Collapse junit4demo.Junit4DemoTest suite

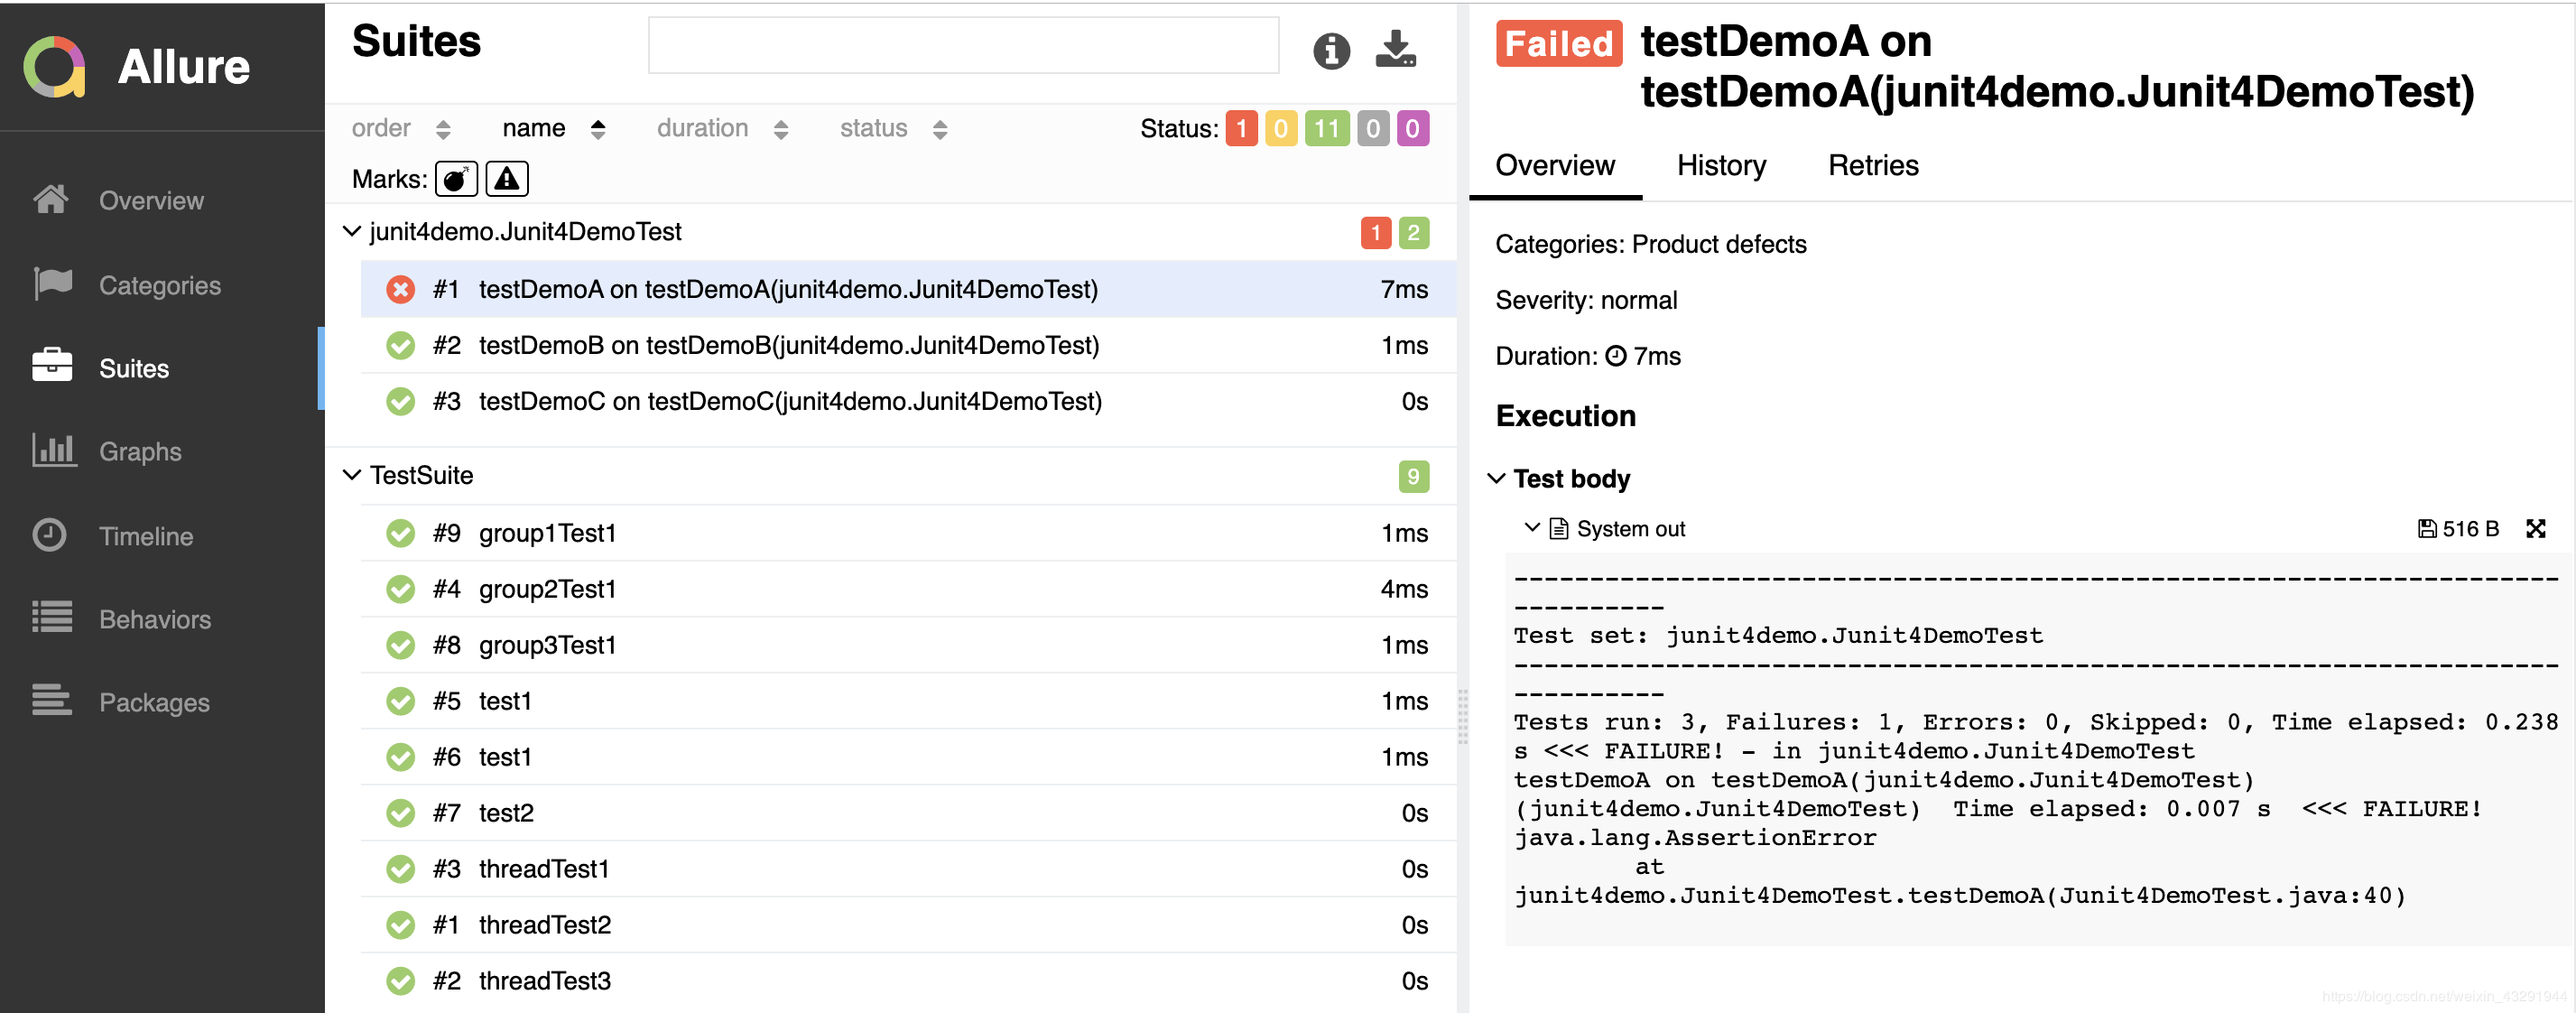352,231
